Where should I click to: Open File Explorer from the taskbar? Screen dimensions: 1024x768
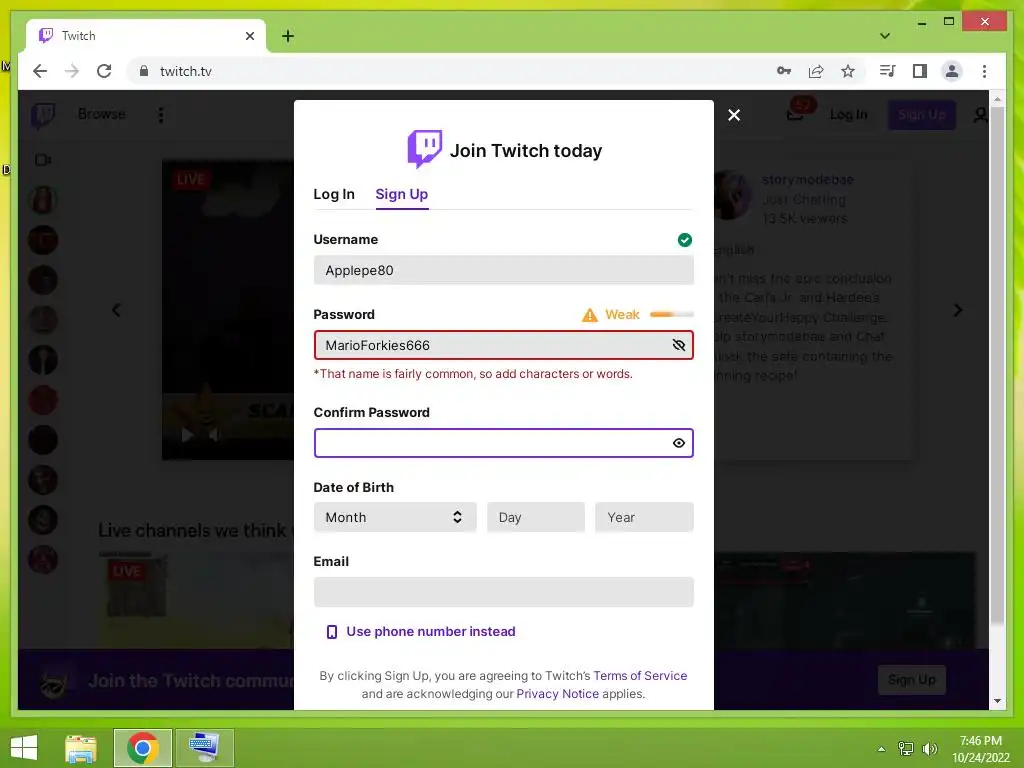click(81, 748)
